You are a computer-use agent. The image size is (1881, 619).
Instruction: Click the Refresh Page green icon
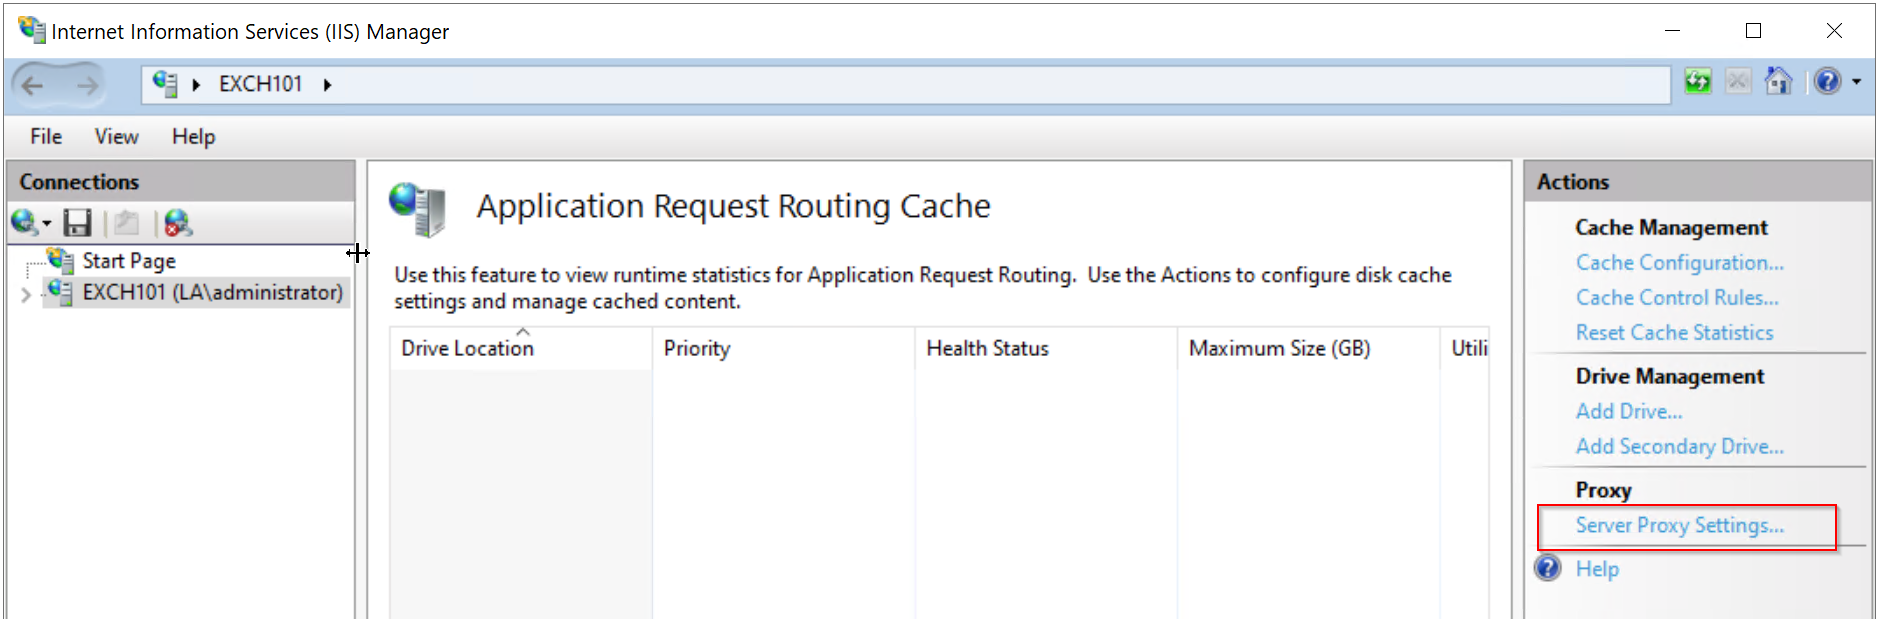(1698, 82)
